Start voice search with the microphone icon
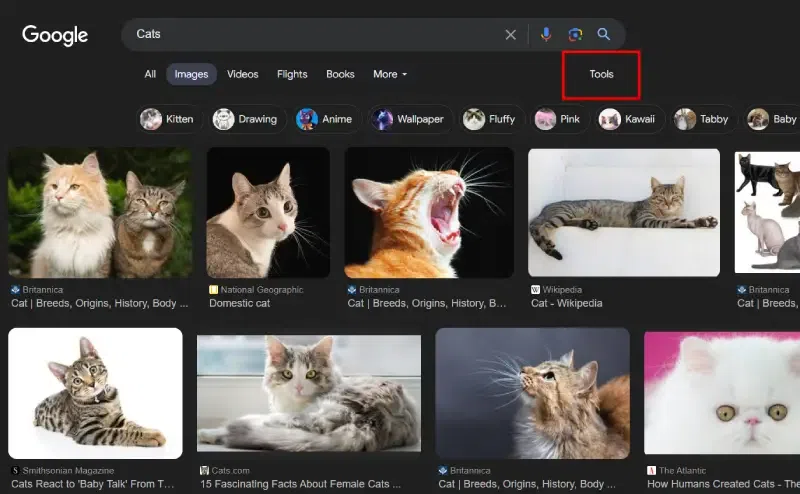The width and height of the screenshot is (800, 494). [x=546, y=34]
